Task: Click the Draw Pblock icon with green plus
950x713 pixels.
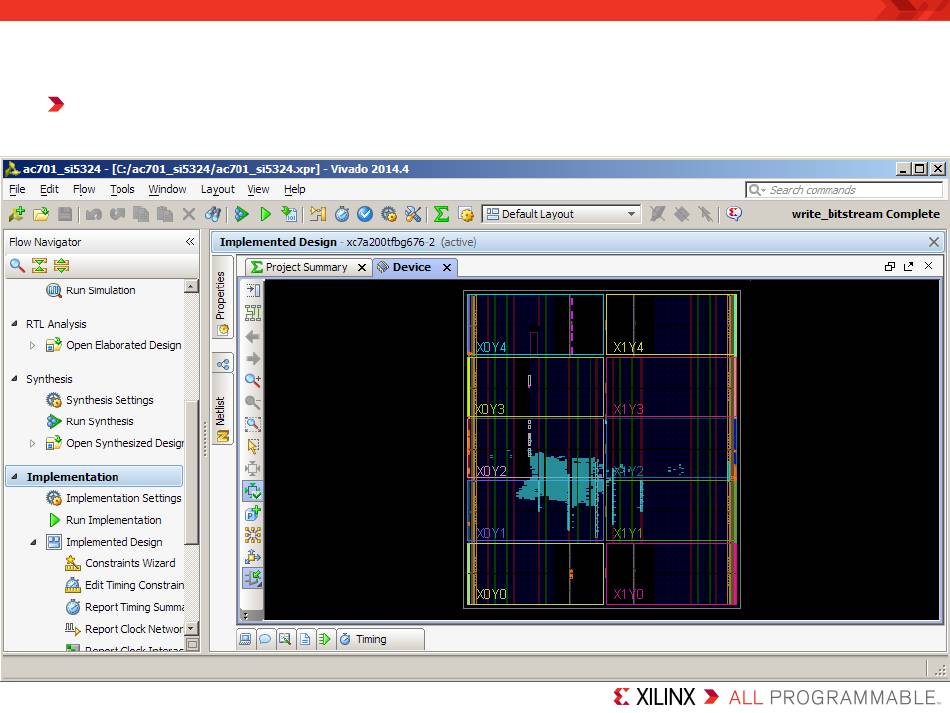Action: pyautogui.click(x=253, y=513)
